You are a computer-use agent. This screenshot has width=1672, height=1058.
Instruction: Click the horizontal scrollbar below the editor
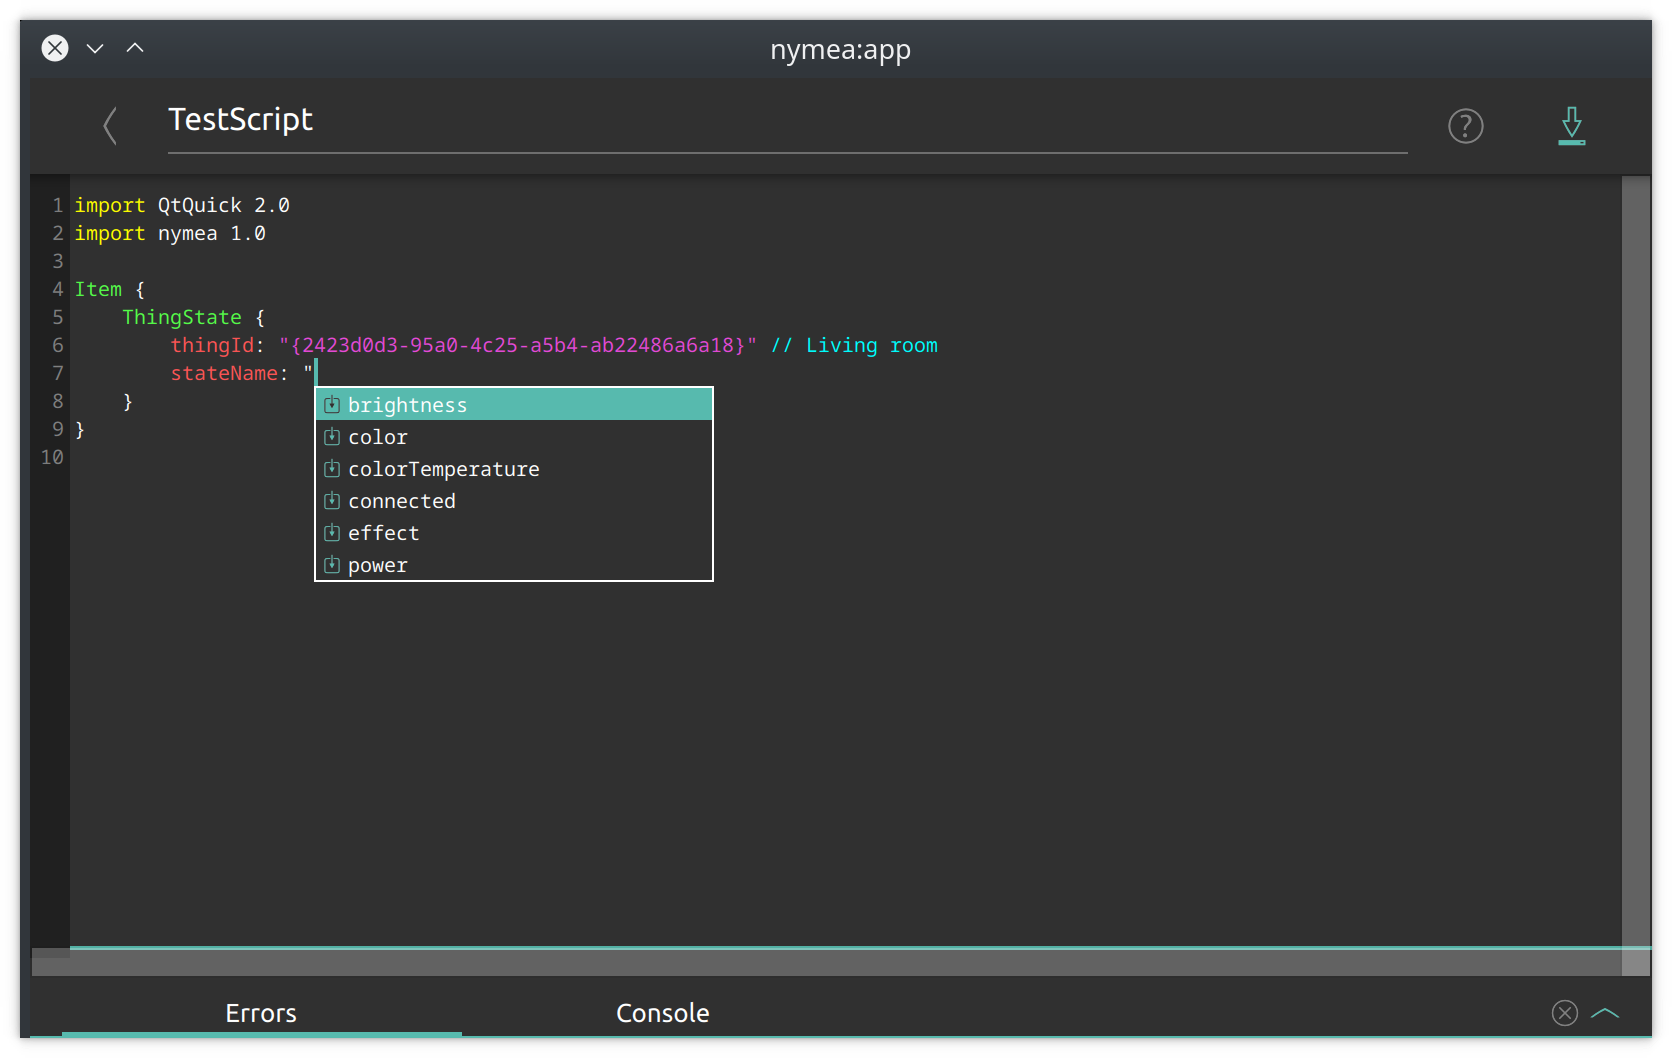[x=826, y=963]
